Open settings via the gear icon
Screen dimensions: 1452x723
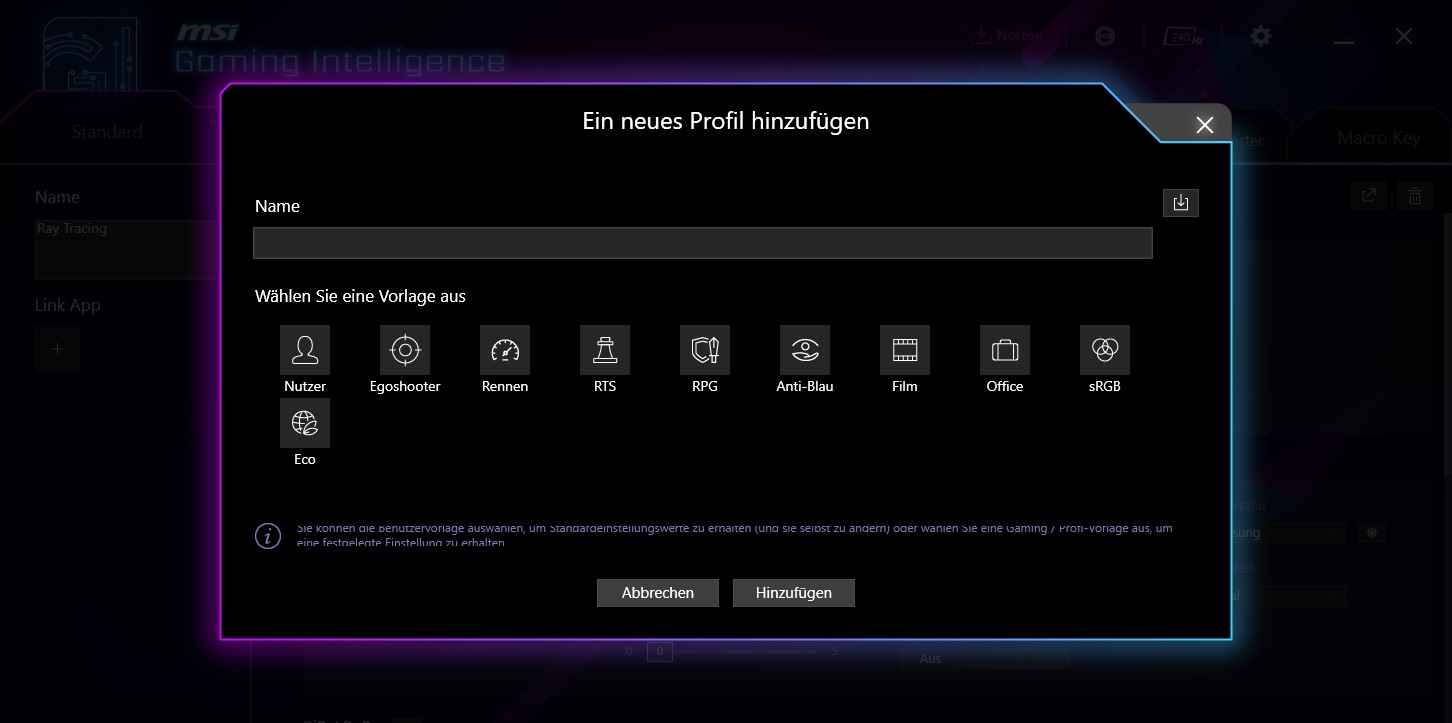[1261, 36]
